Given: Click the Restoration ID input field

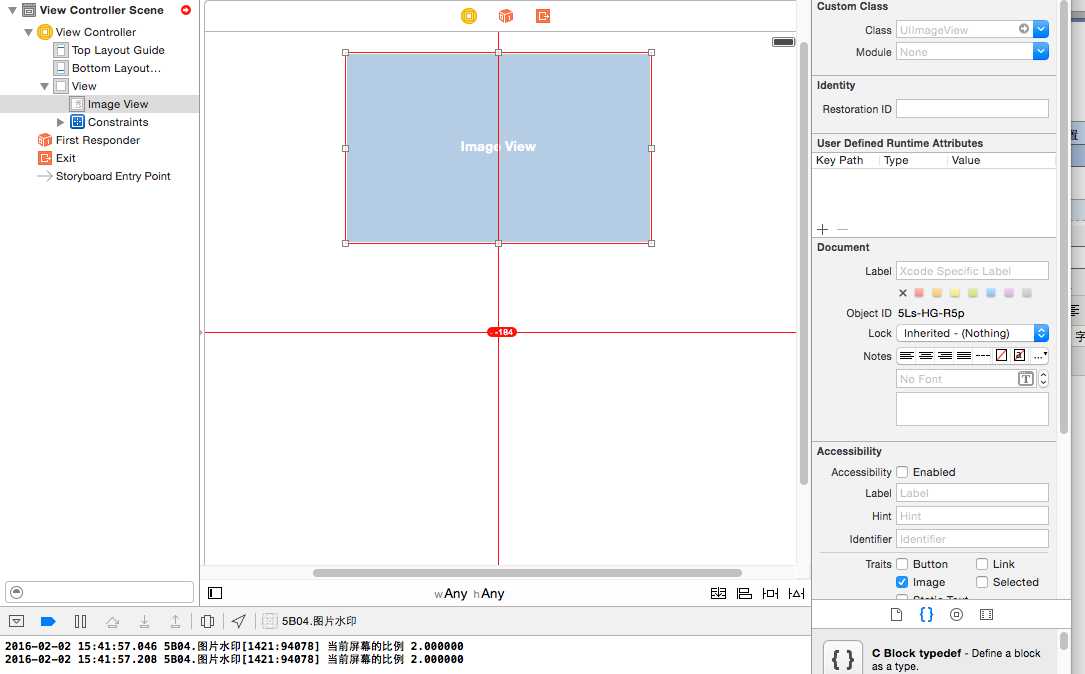Looking at the screenshot, I should [x=972, y=109].
